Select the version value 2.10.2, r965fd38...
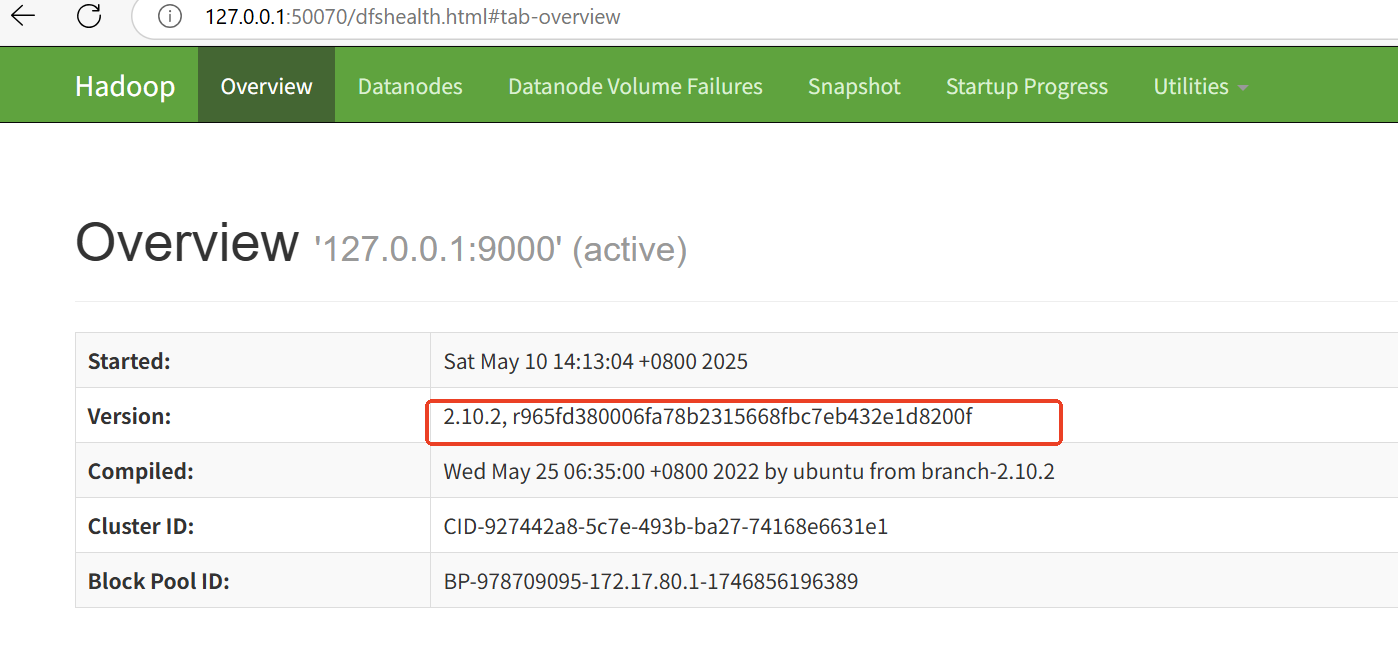 tap(708, 416)
